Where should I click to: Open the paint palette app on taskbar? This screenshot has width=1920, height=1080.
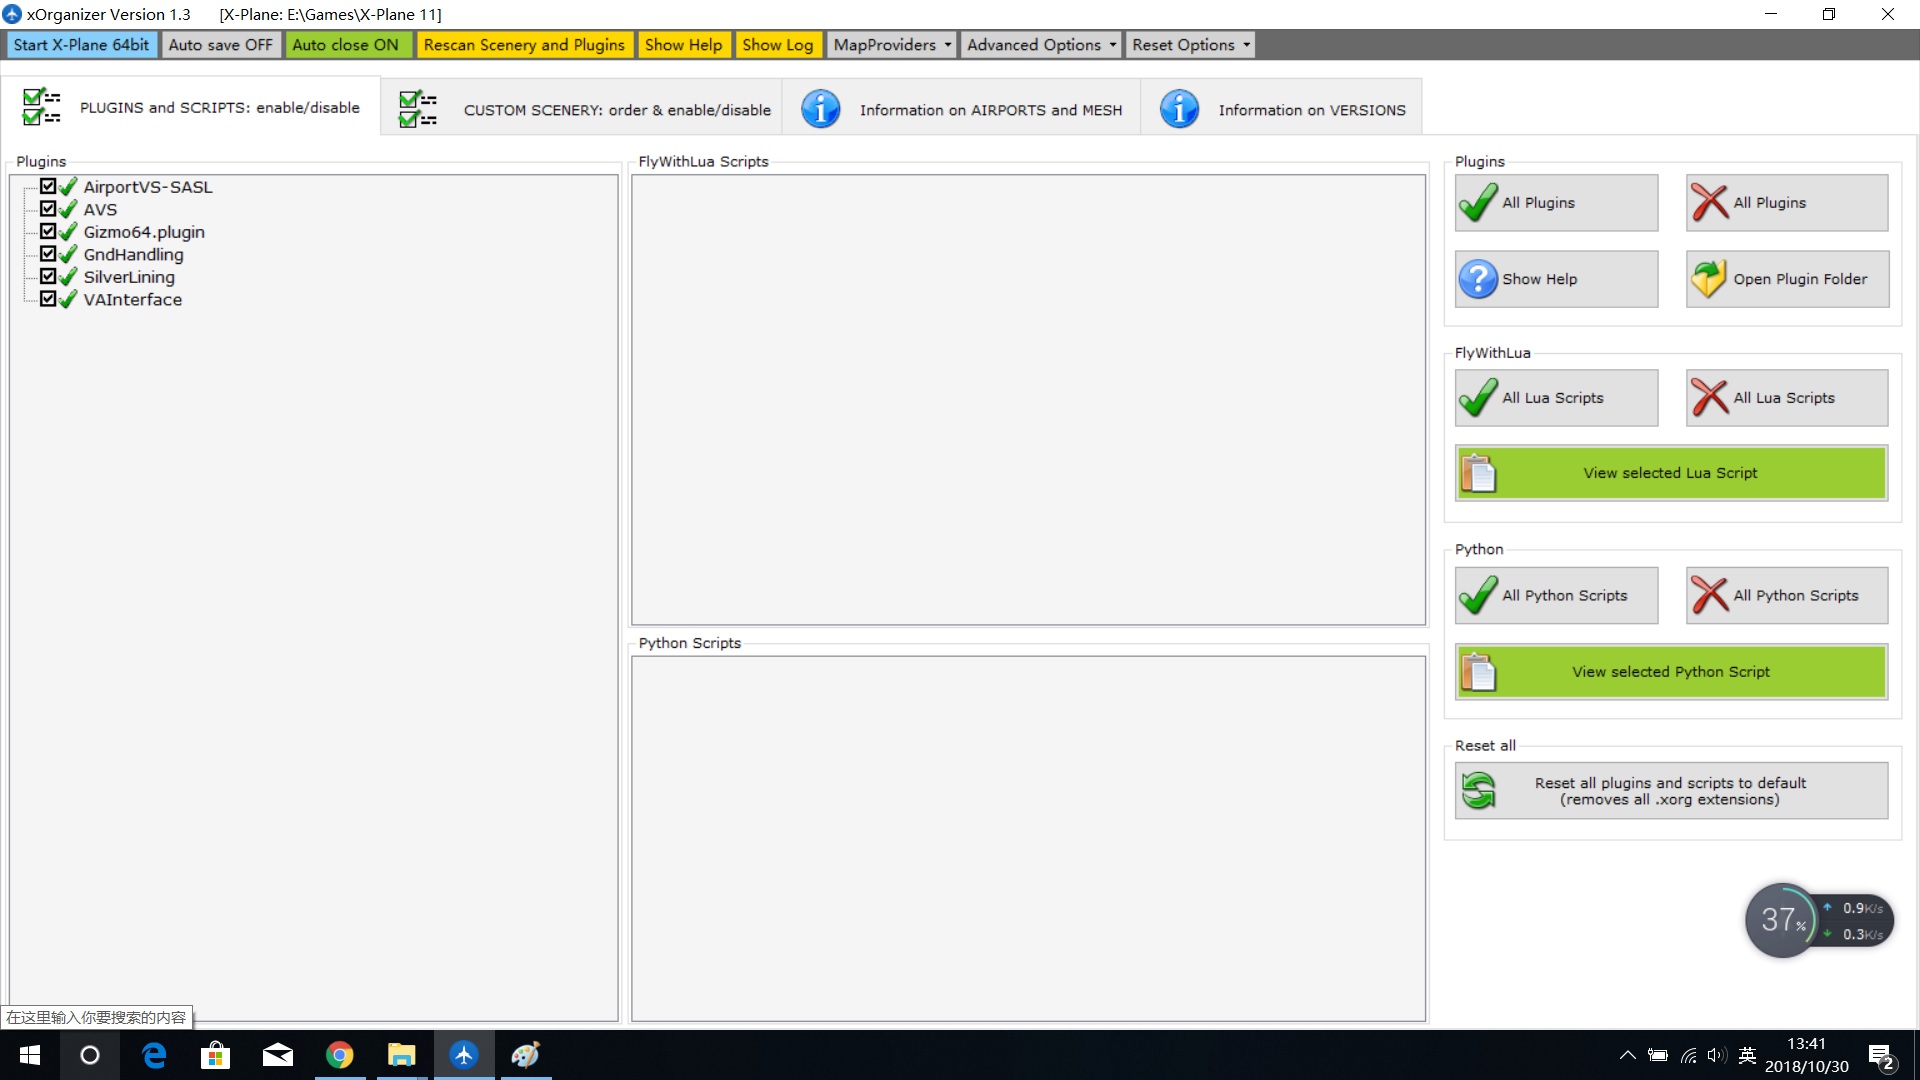[526, 1055]
